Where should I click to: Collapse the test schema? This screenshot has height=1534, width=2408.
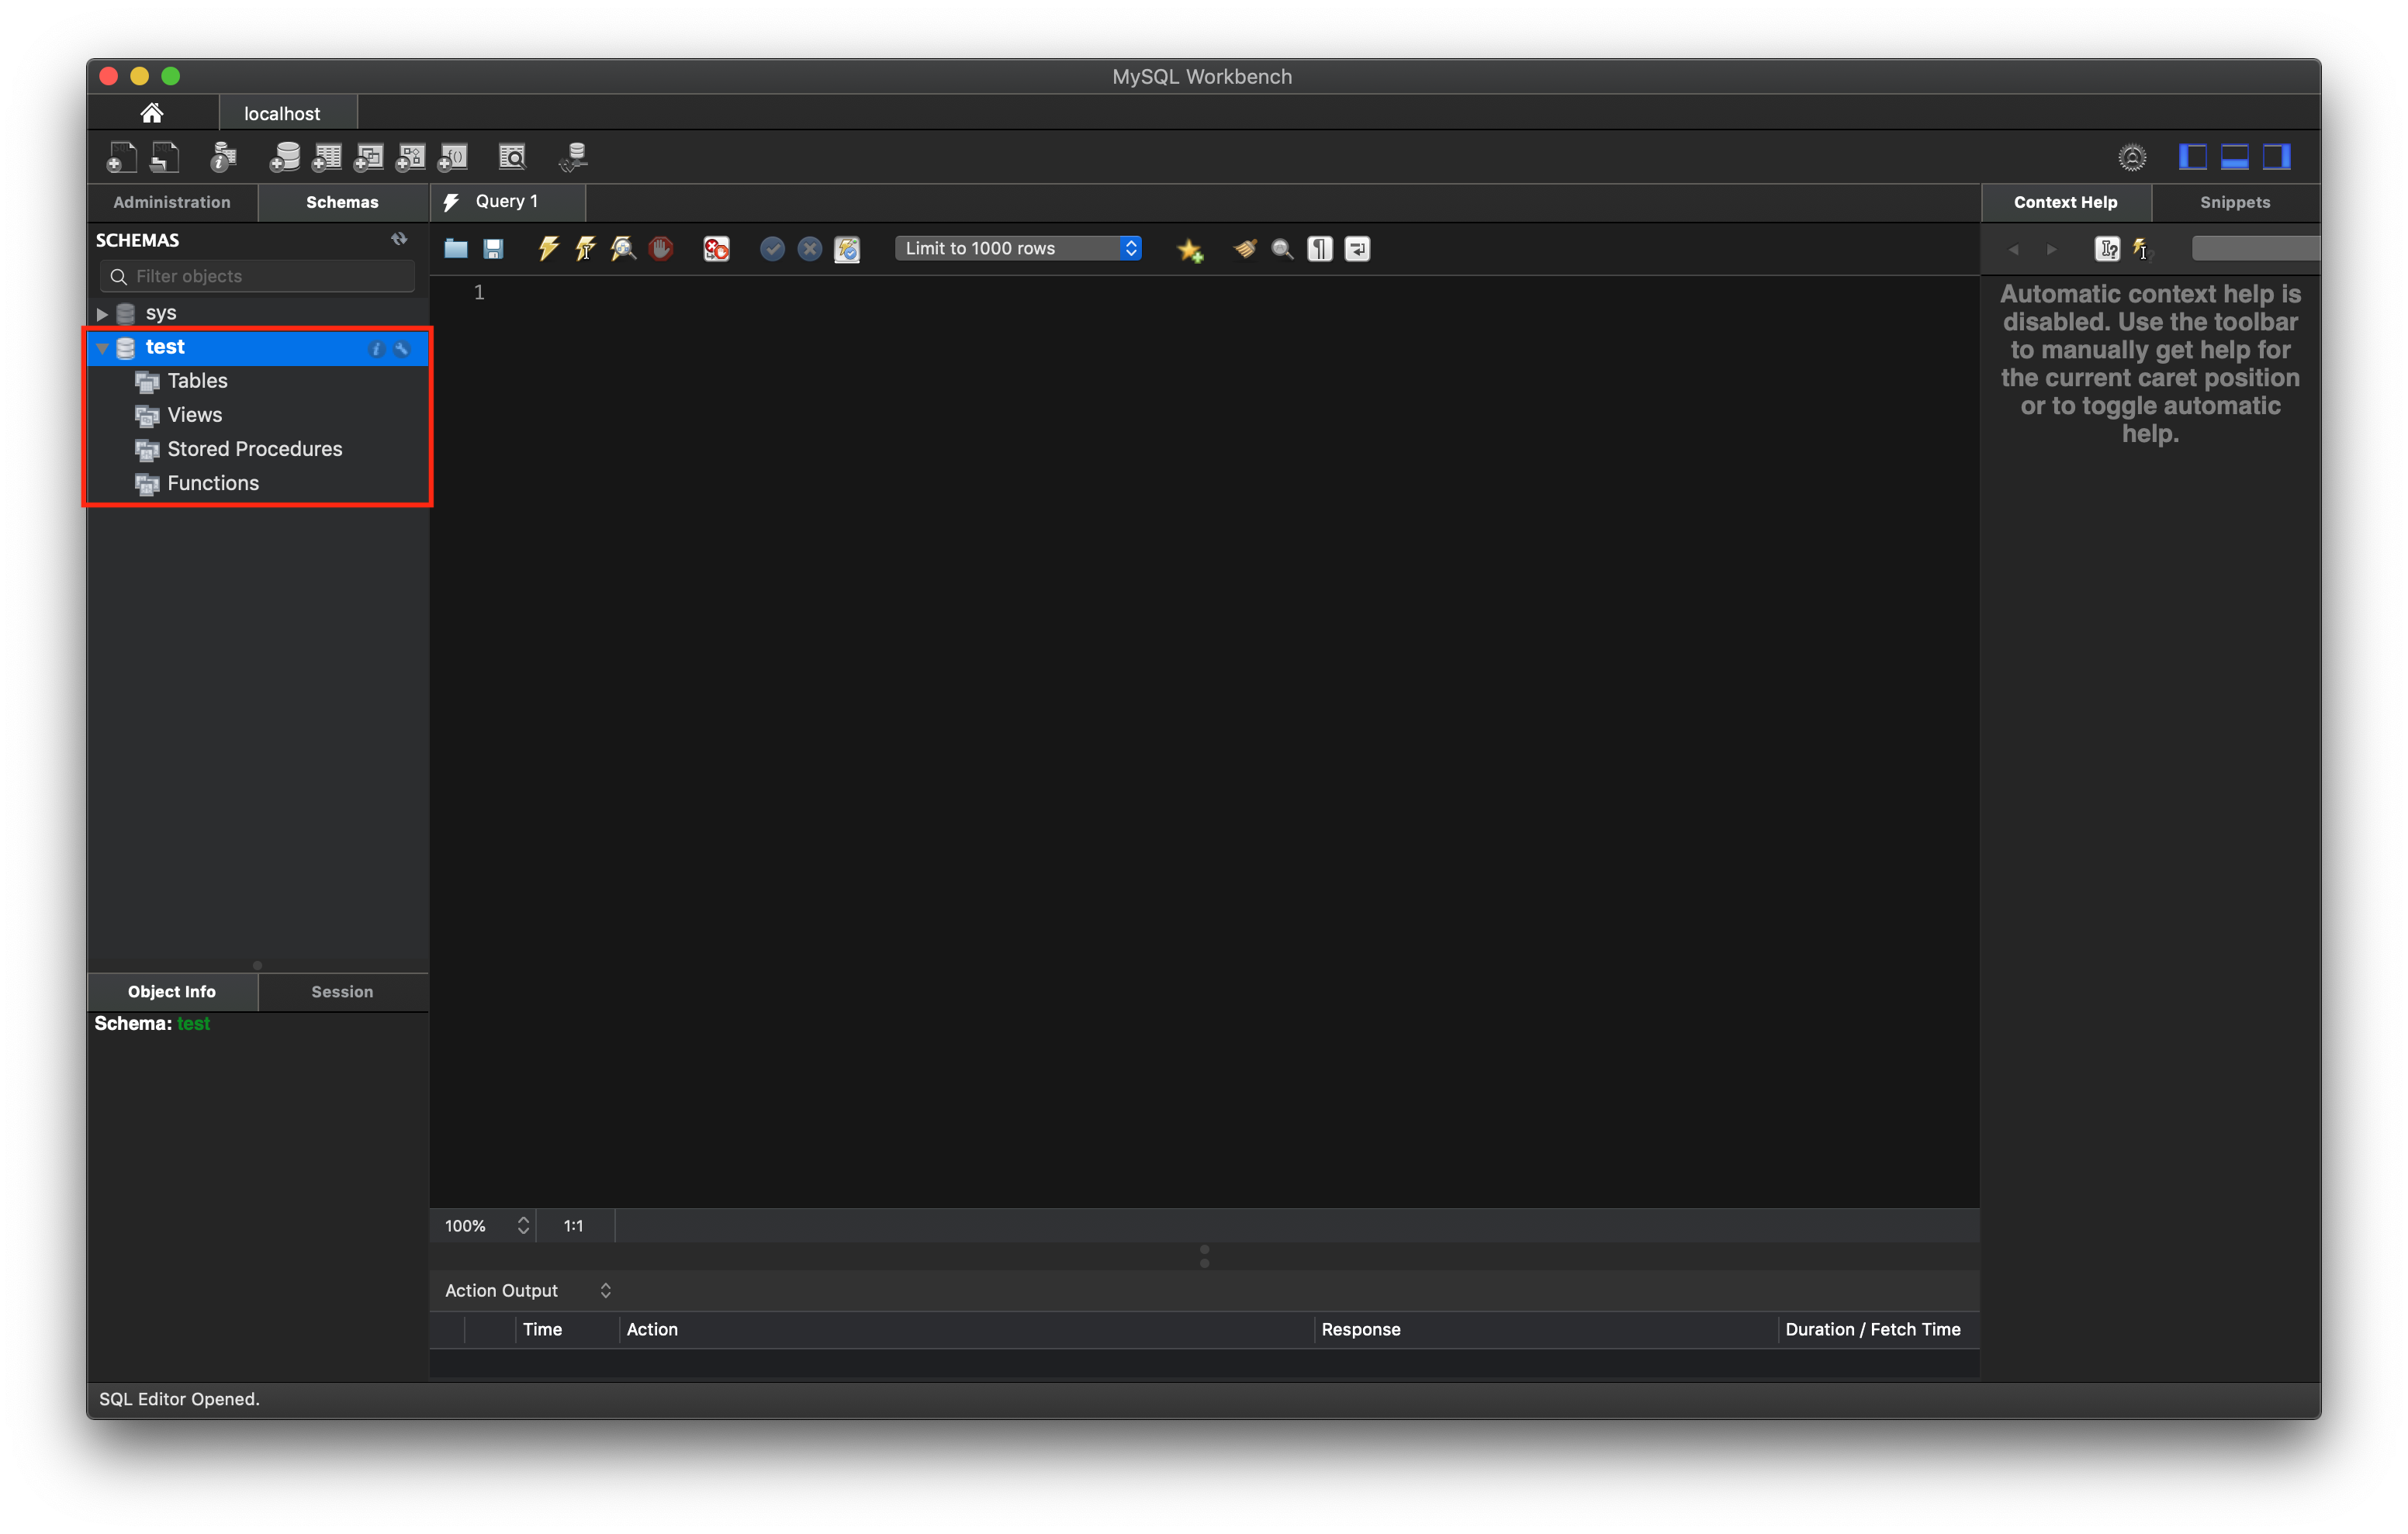coord(102,348)
